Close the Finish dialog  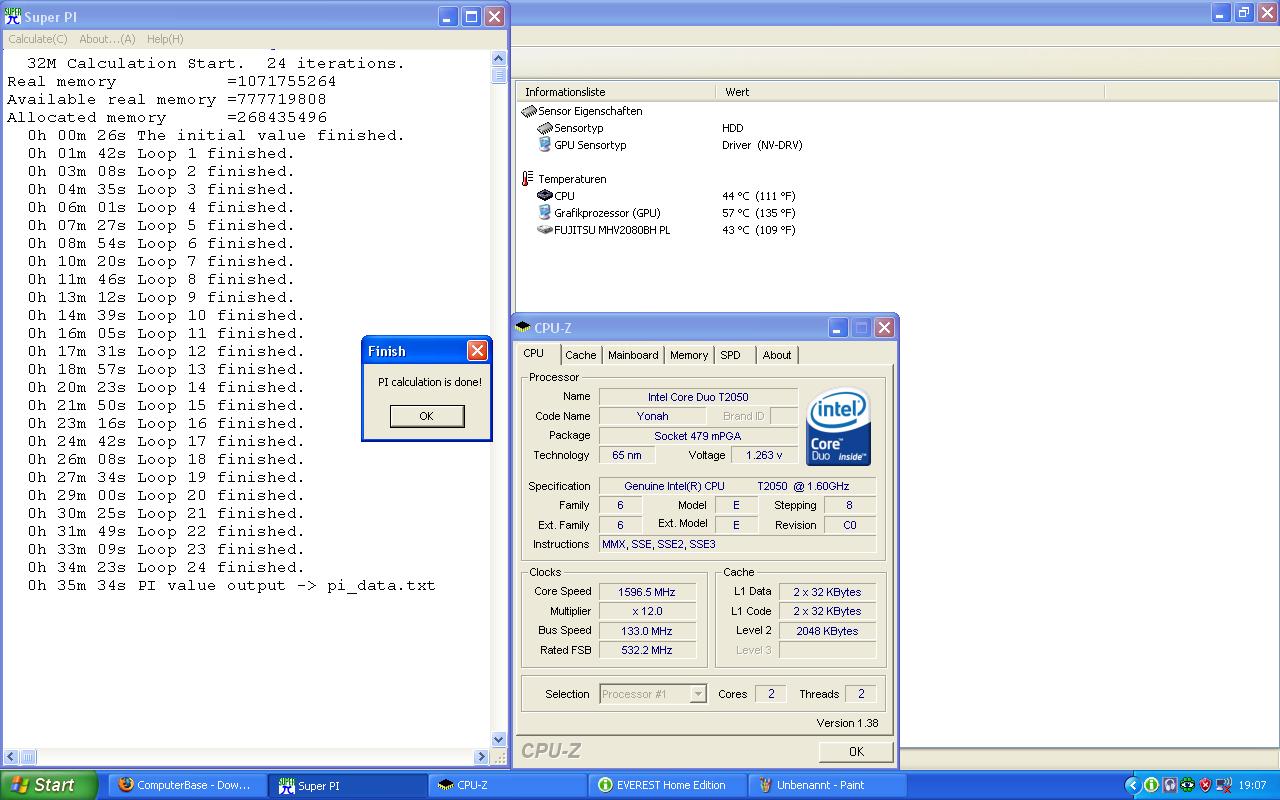[x=477, y=350]
